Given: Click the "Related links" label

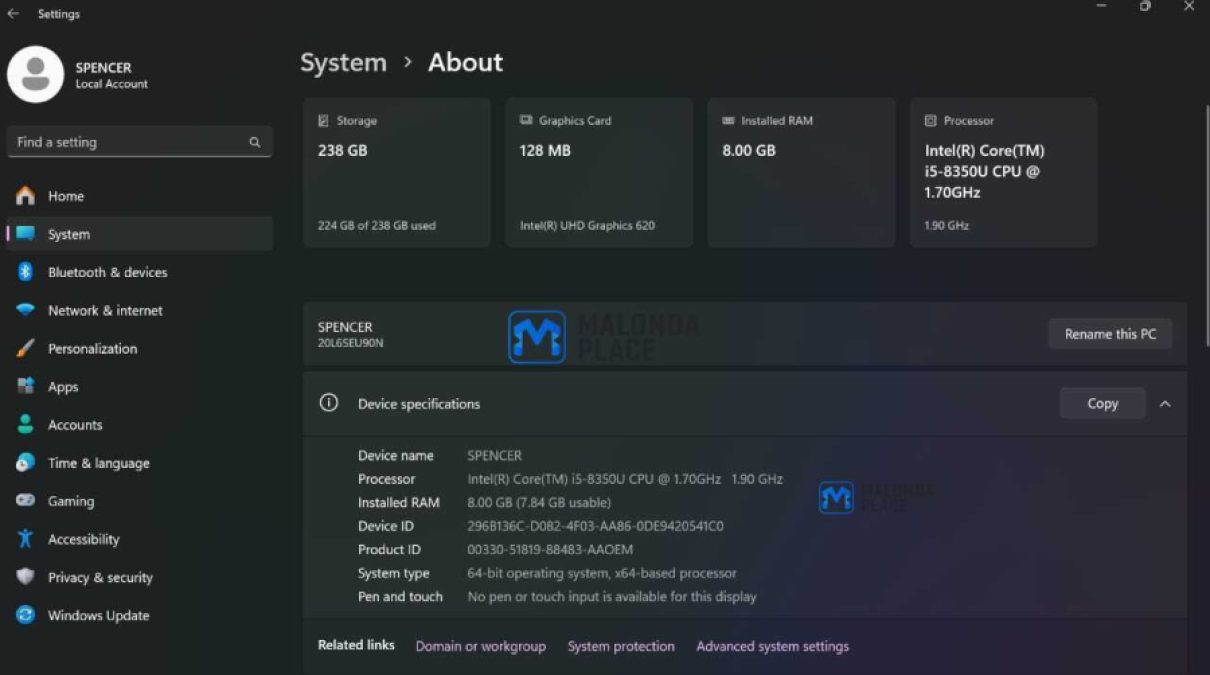Looking at the screenshot, I should (x=356, y=645).
